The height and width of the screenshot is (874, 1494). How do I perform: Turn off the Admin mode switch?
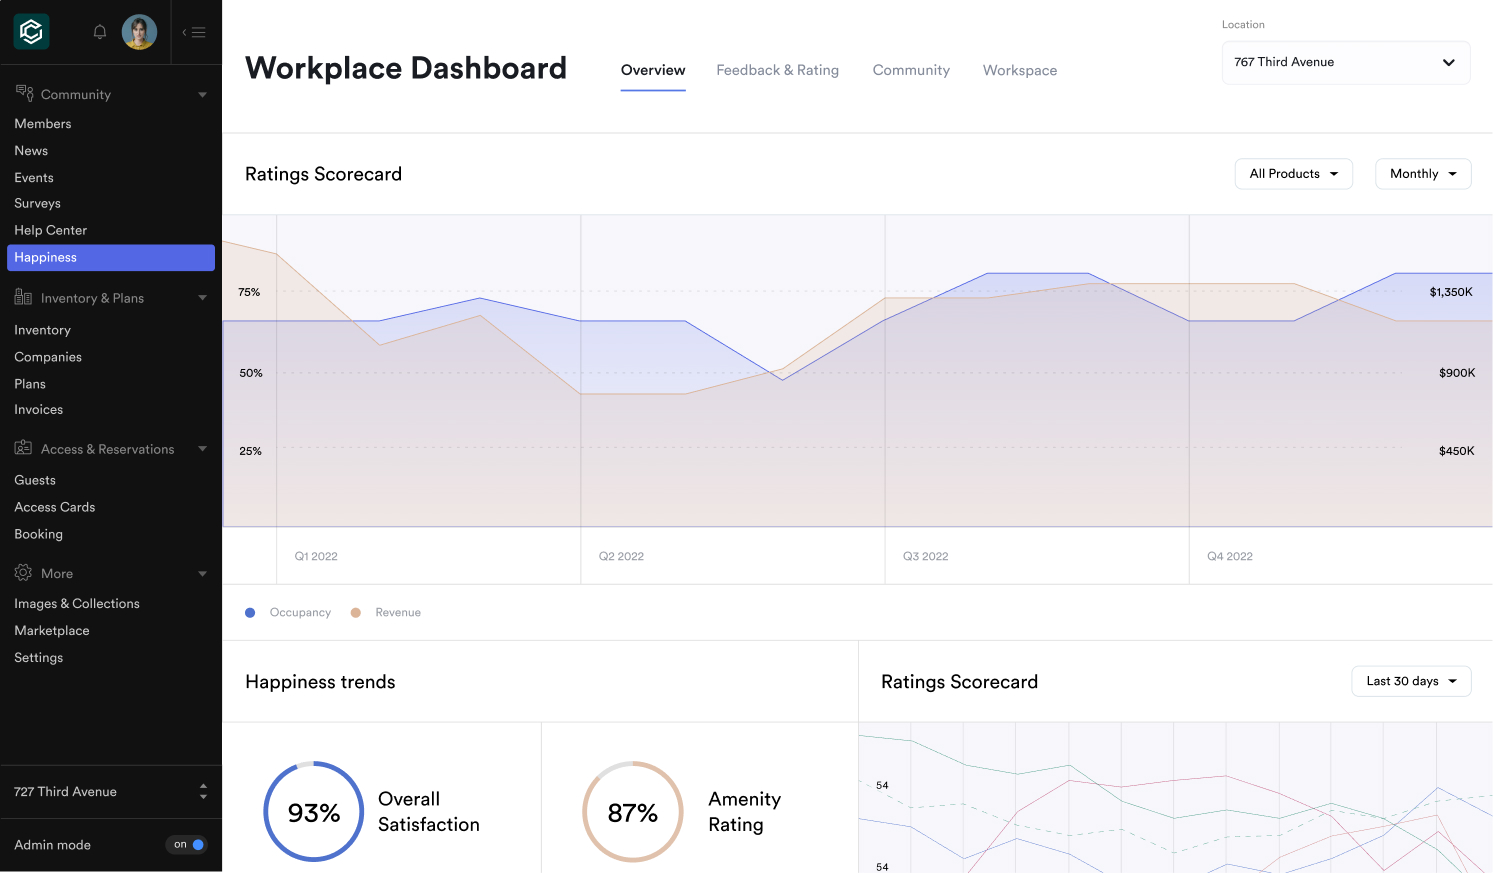[187, 845]
